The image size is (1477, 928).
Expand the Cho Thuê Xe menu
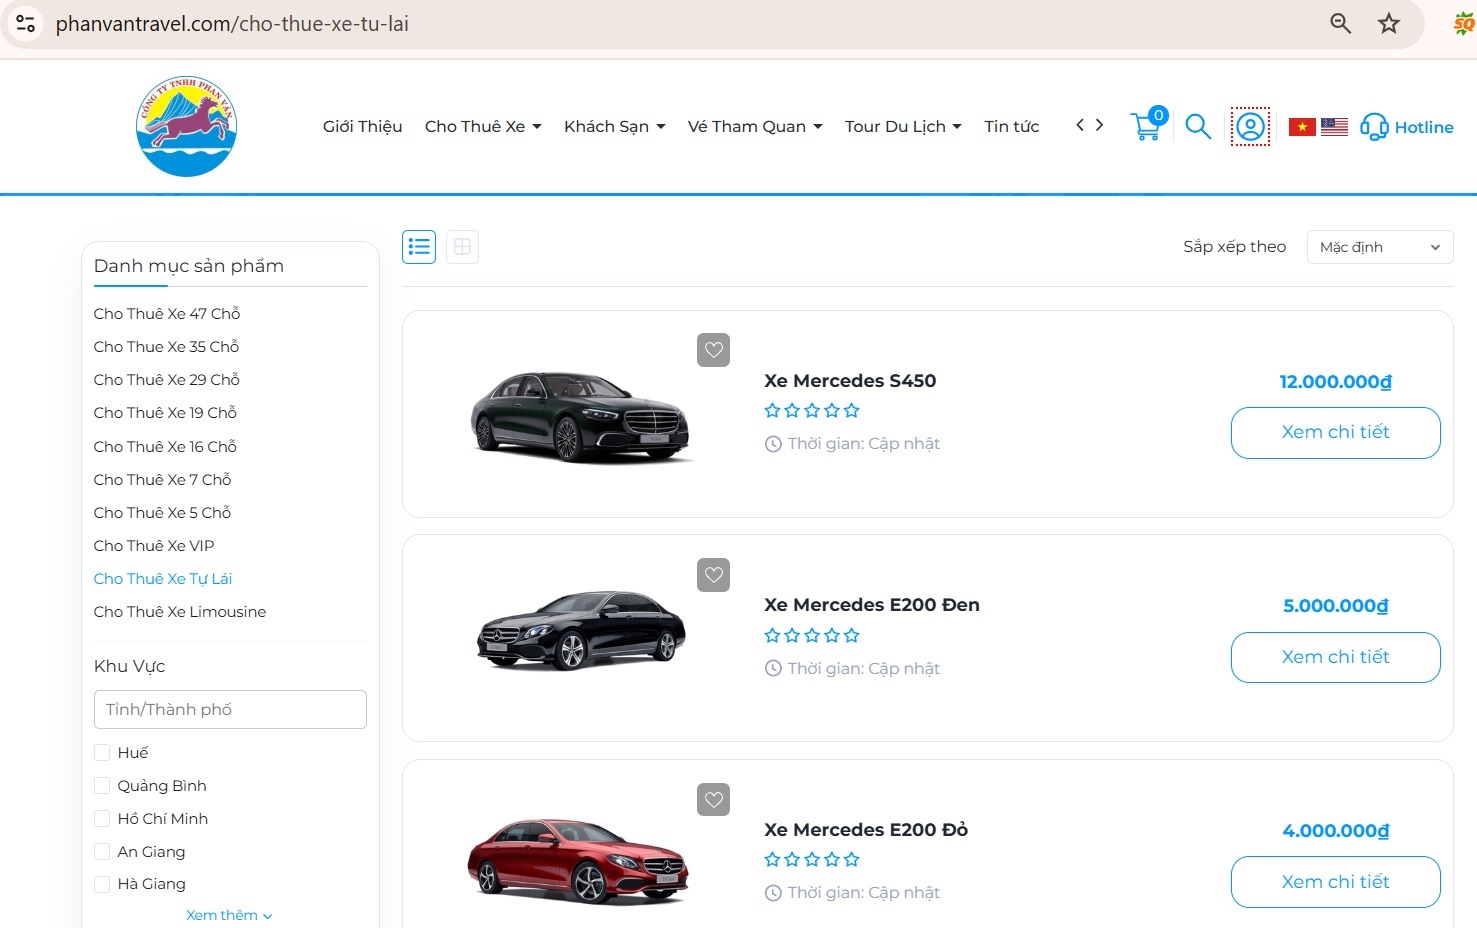(483, 127)
